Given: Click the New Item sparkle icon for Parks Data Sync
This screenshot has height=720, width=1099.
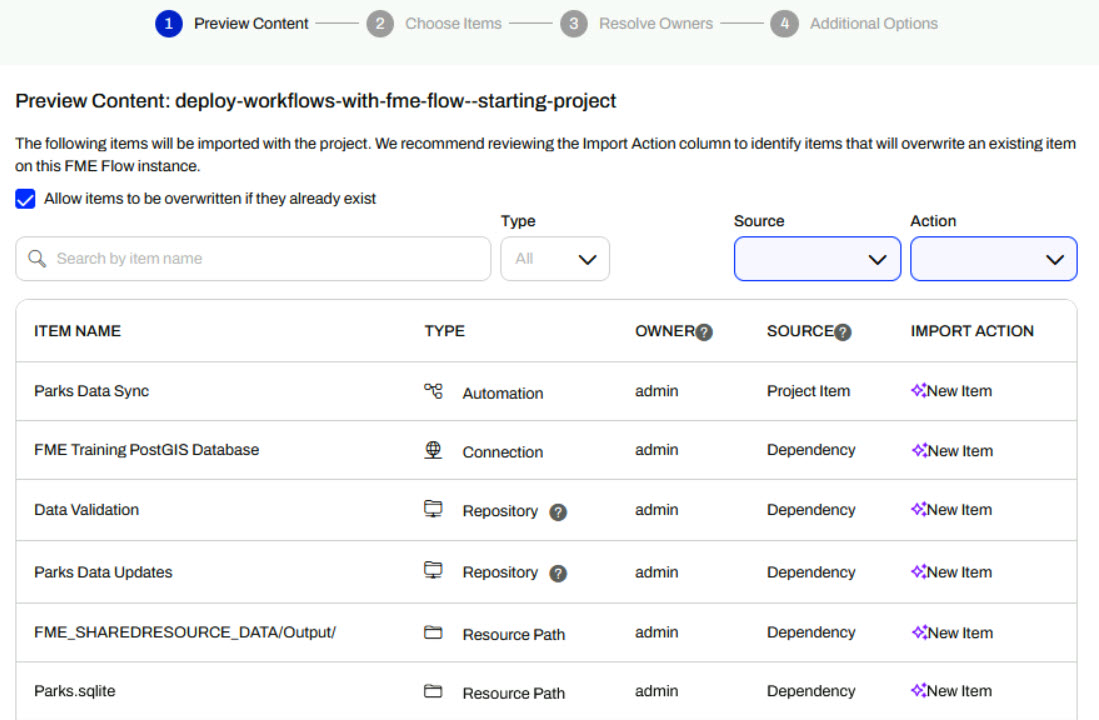Looking at the screenshot, I should 919,391.
